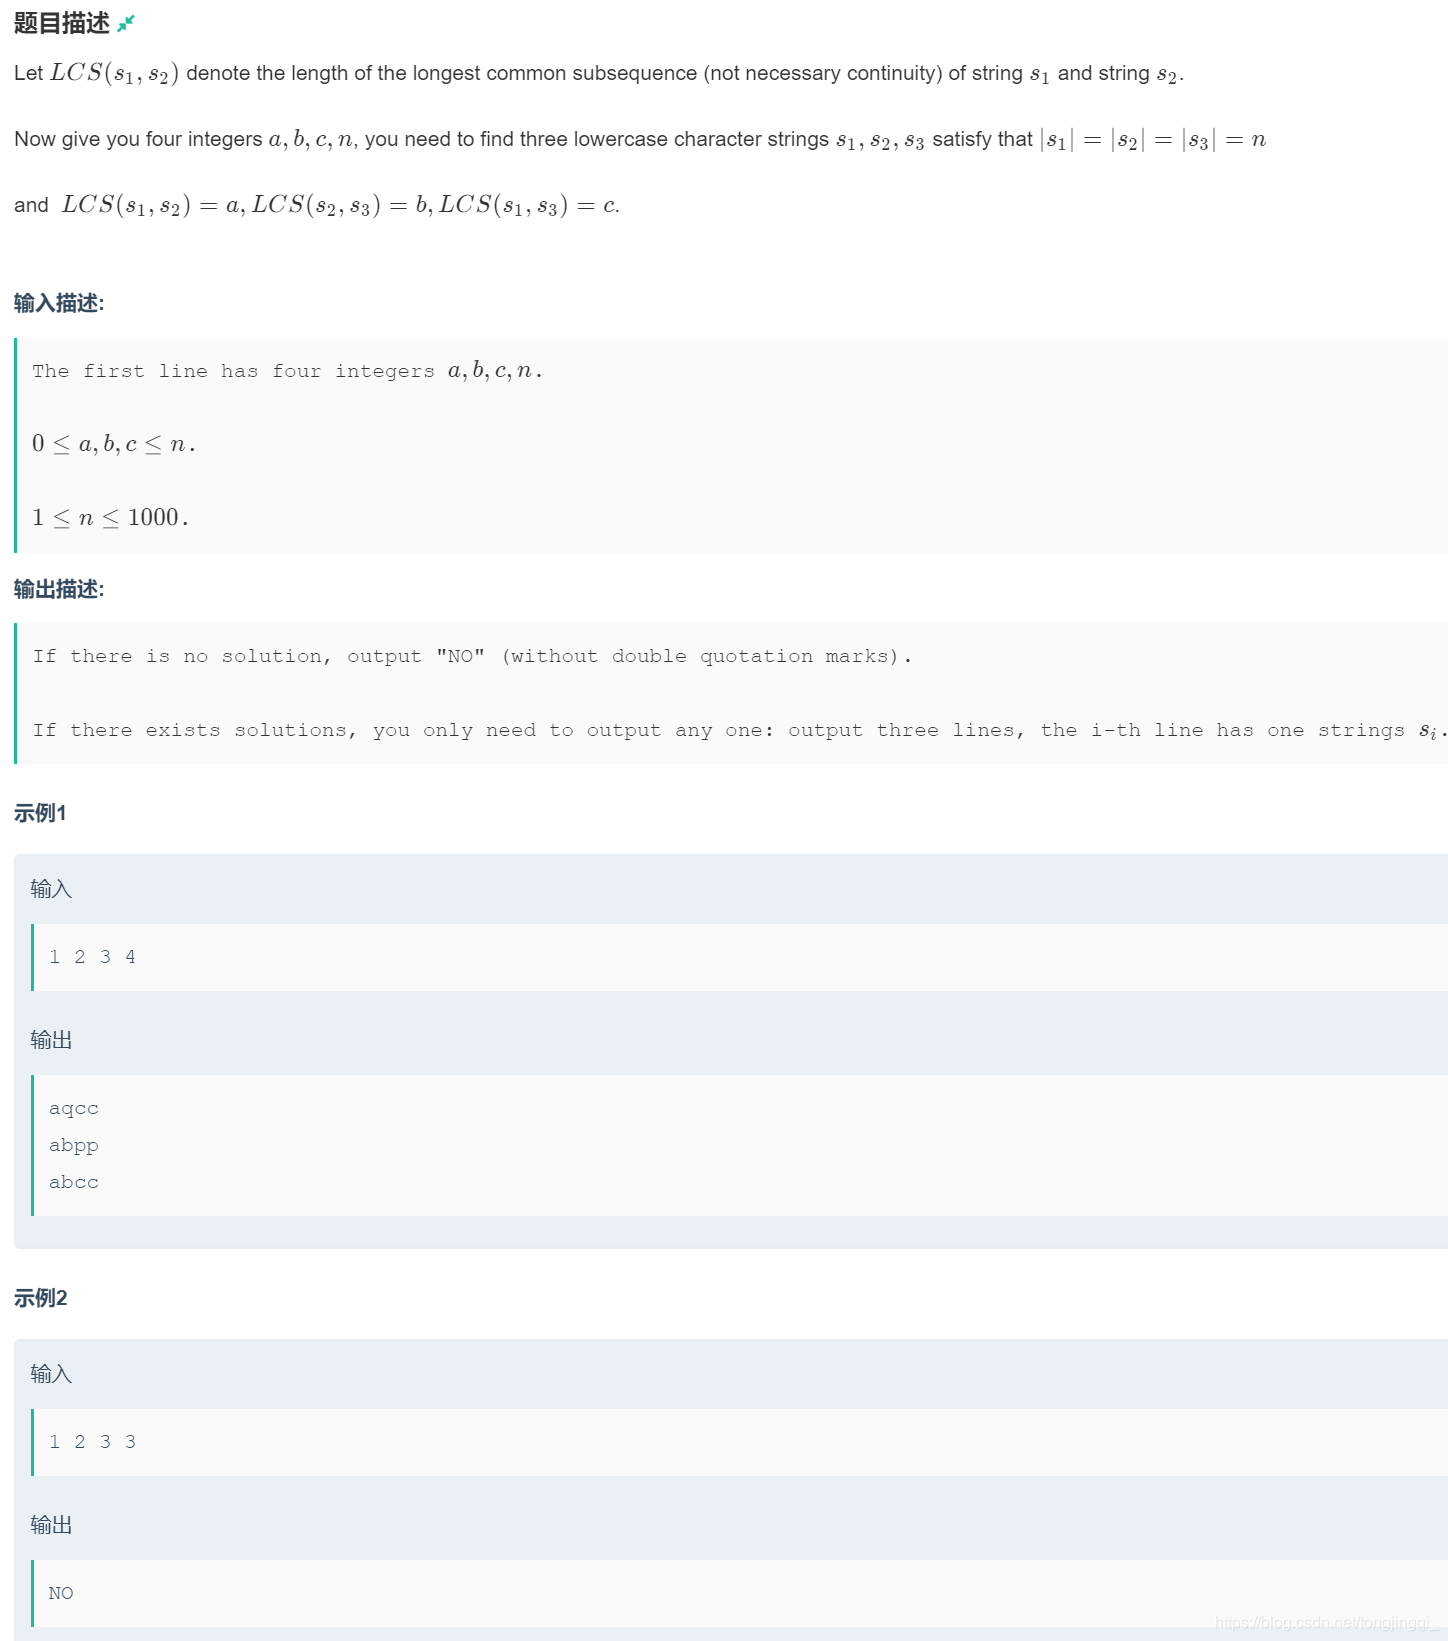
Task: Click the line 'The first line has four integers'
Action: 287,371
